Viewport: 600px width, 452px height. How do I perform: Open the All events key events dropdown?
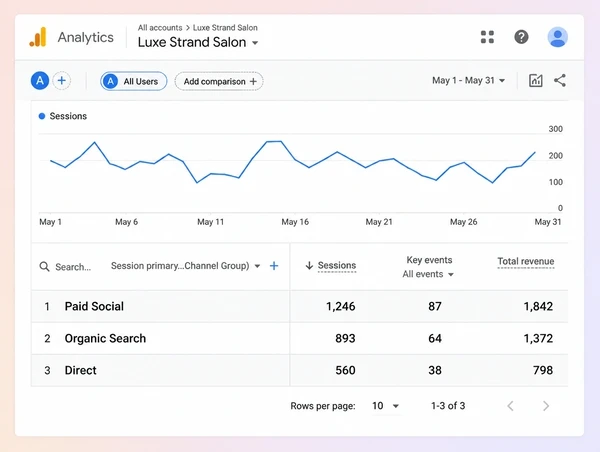(x=428, y=274)
